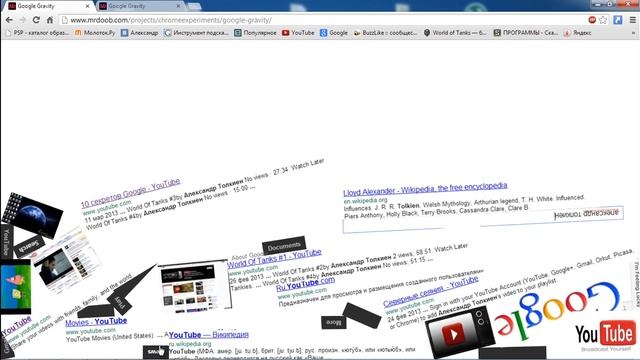This screenshot has height=360, width=640.
Task: Click the YouTube TV play icon image
Action: point(460,332)
